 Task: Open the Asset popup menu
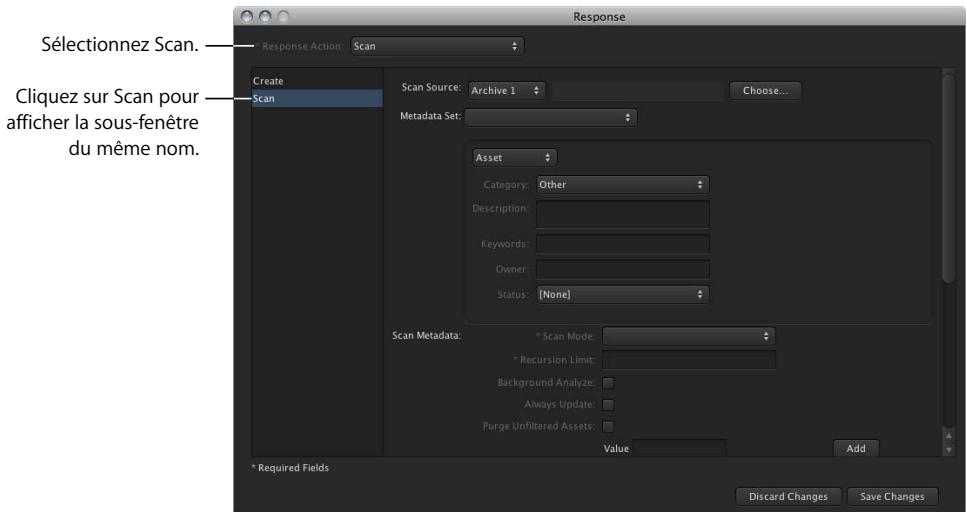click(x=514, y=158)
